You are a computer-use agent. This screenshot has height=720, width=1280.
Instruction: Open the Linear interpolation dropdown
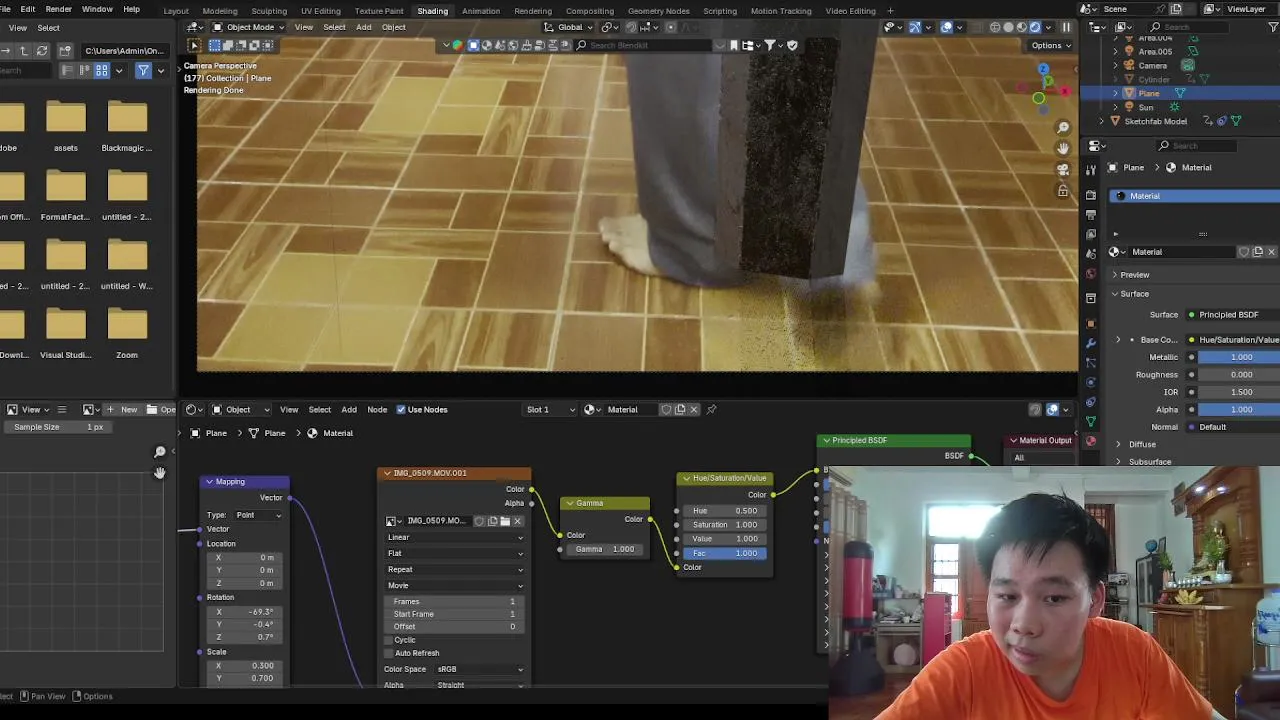pos(455,537)
